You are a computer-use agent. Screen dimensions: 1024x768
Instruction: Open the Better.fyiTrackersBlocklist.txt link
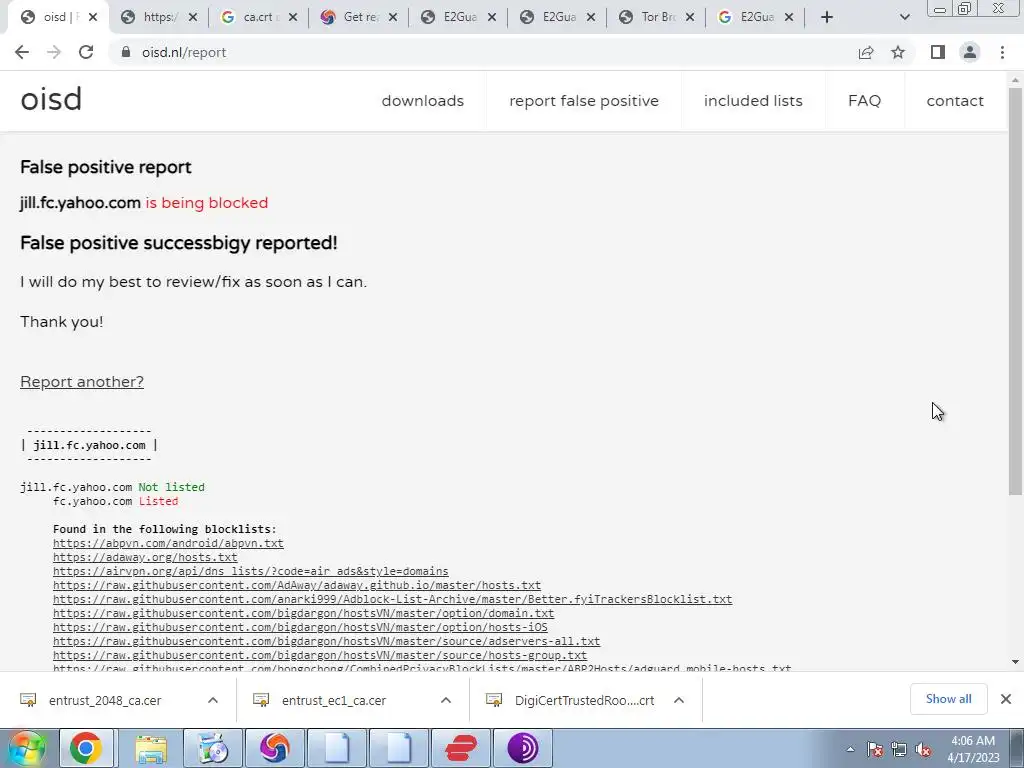pos(392,600)
